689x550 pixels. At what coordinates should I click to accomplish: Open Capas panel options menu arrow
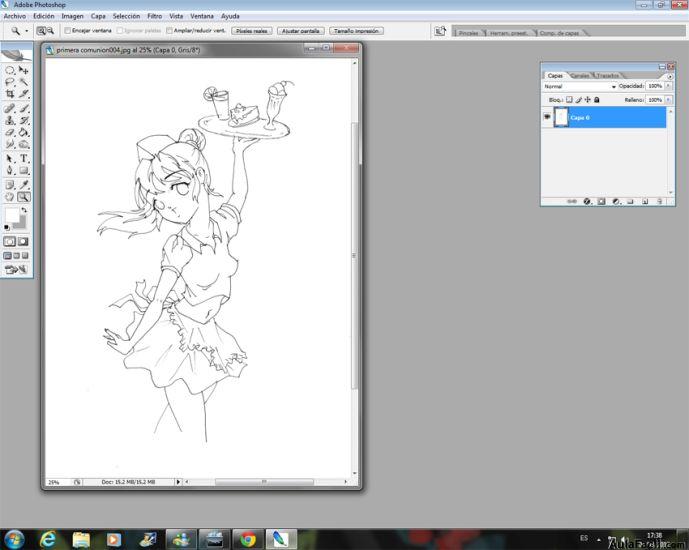click(670, 76)
